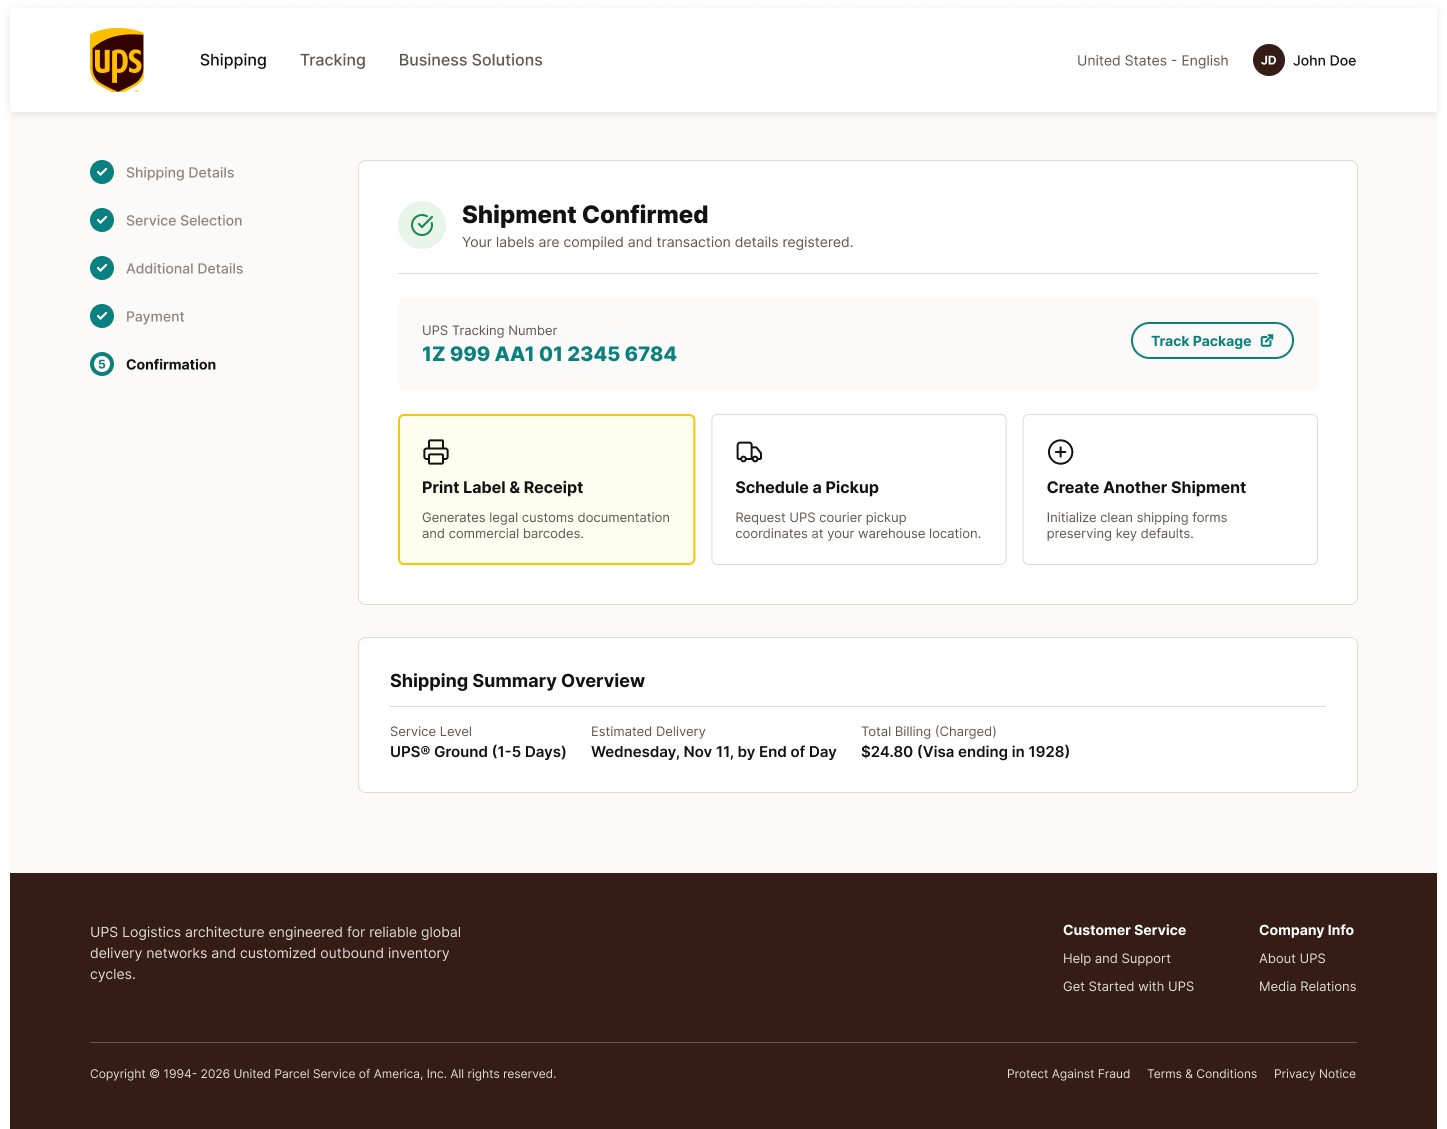1447x1129 pixels.
Task: Select the Confirmation step label
Action: (171, 365)
